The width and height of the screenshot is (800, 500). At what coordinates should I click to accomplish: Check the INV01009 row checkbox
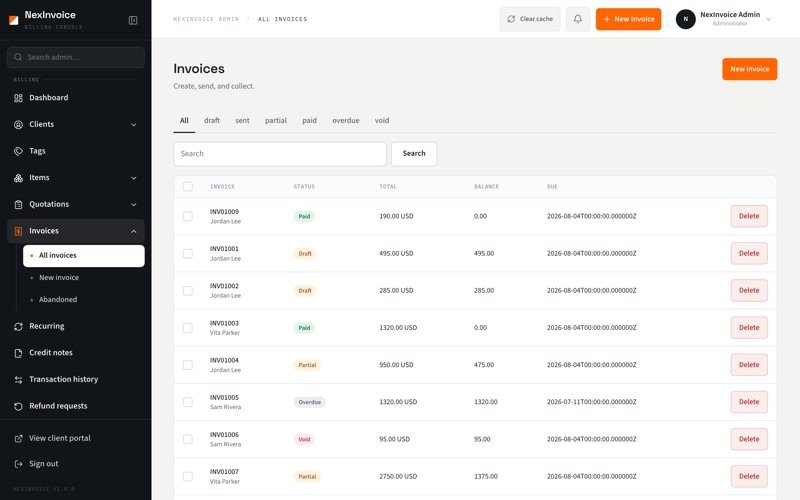(x=188, y=216)
